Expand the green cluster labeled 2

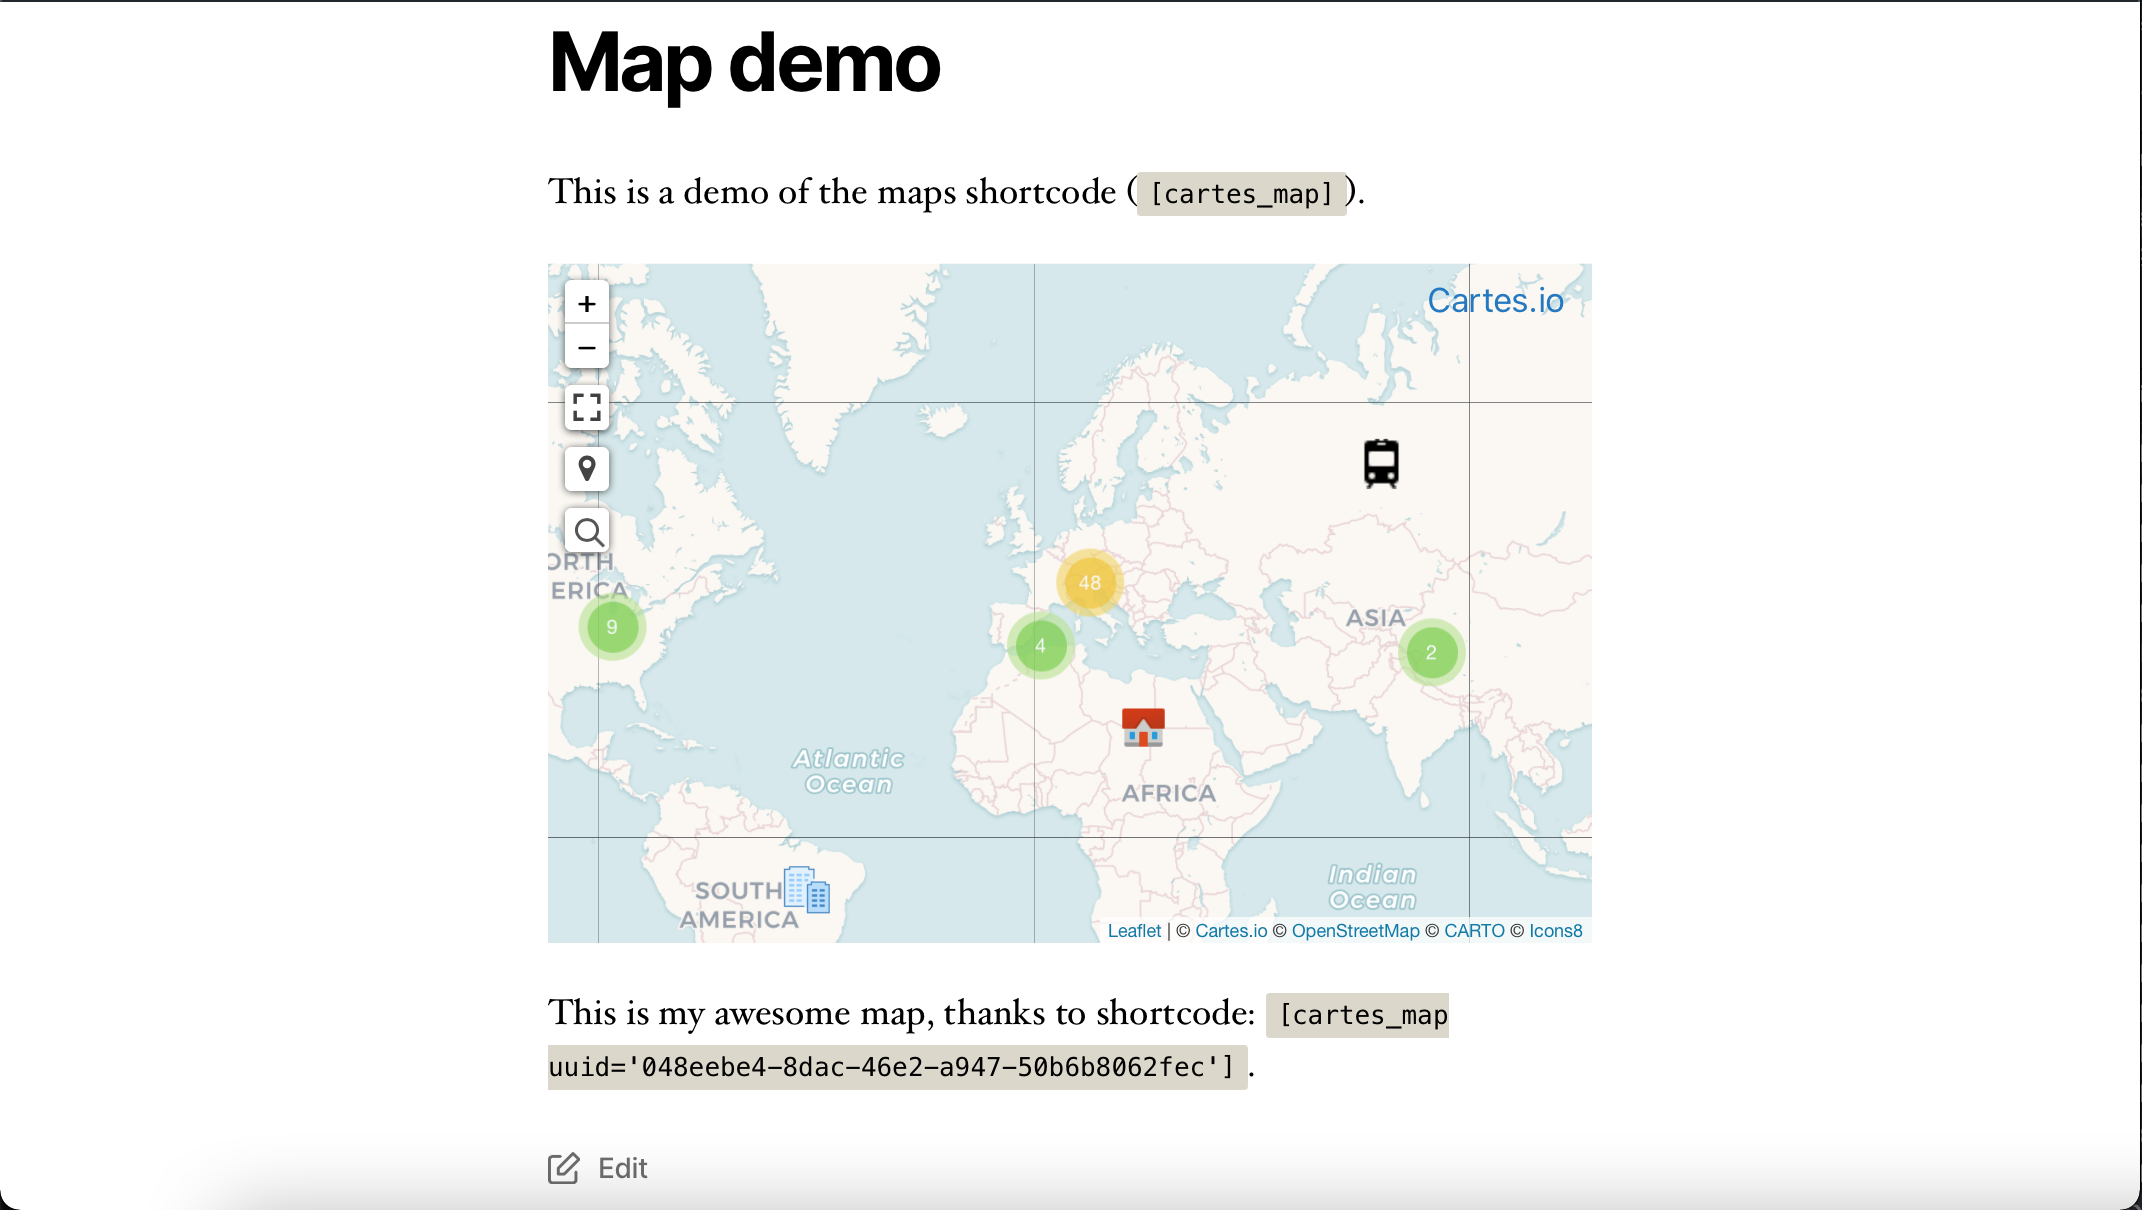click(1431, 652)
